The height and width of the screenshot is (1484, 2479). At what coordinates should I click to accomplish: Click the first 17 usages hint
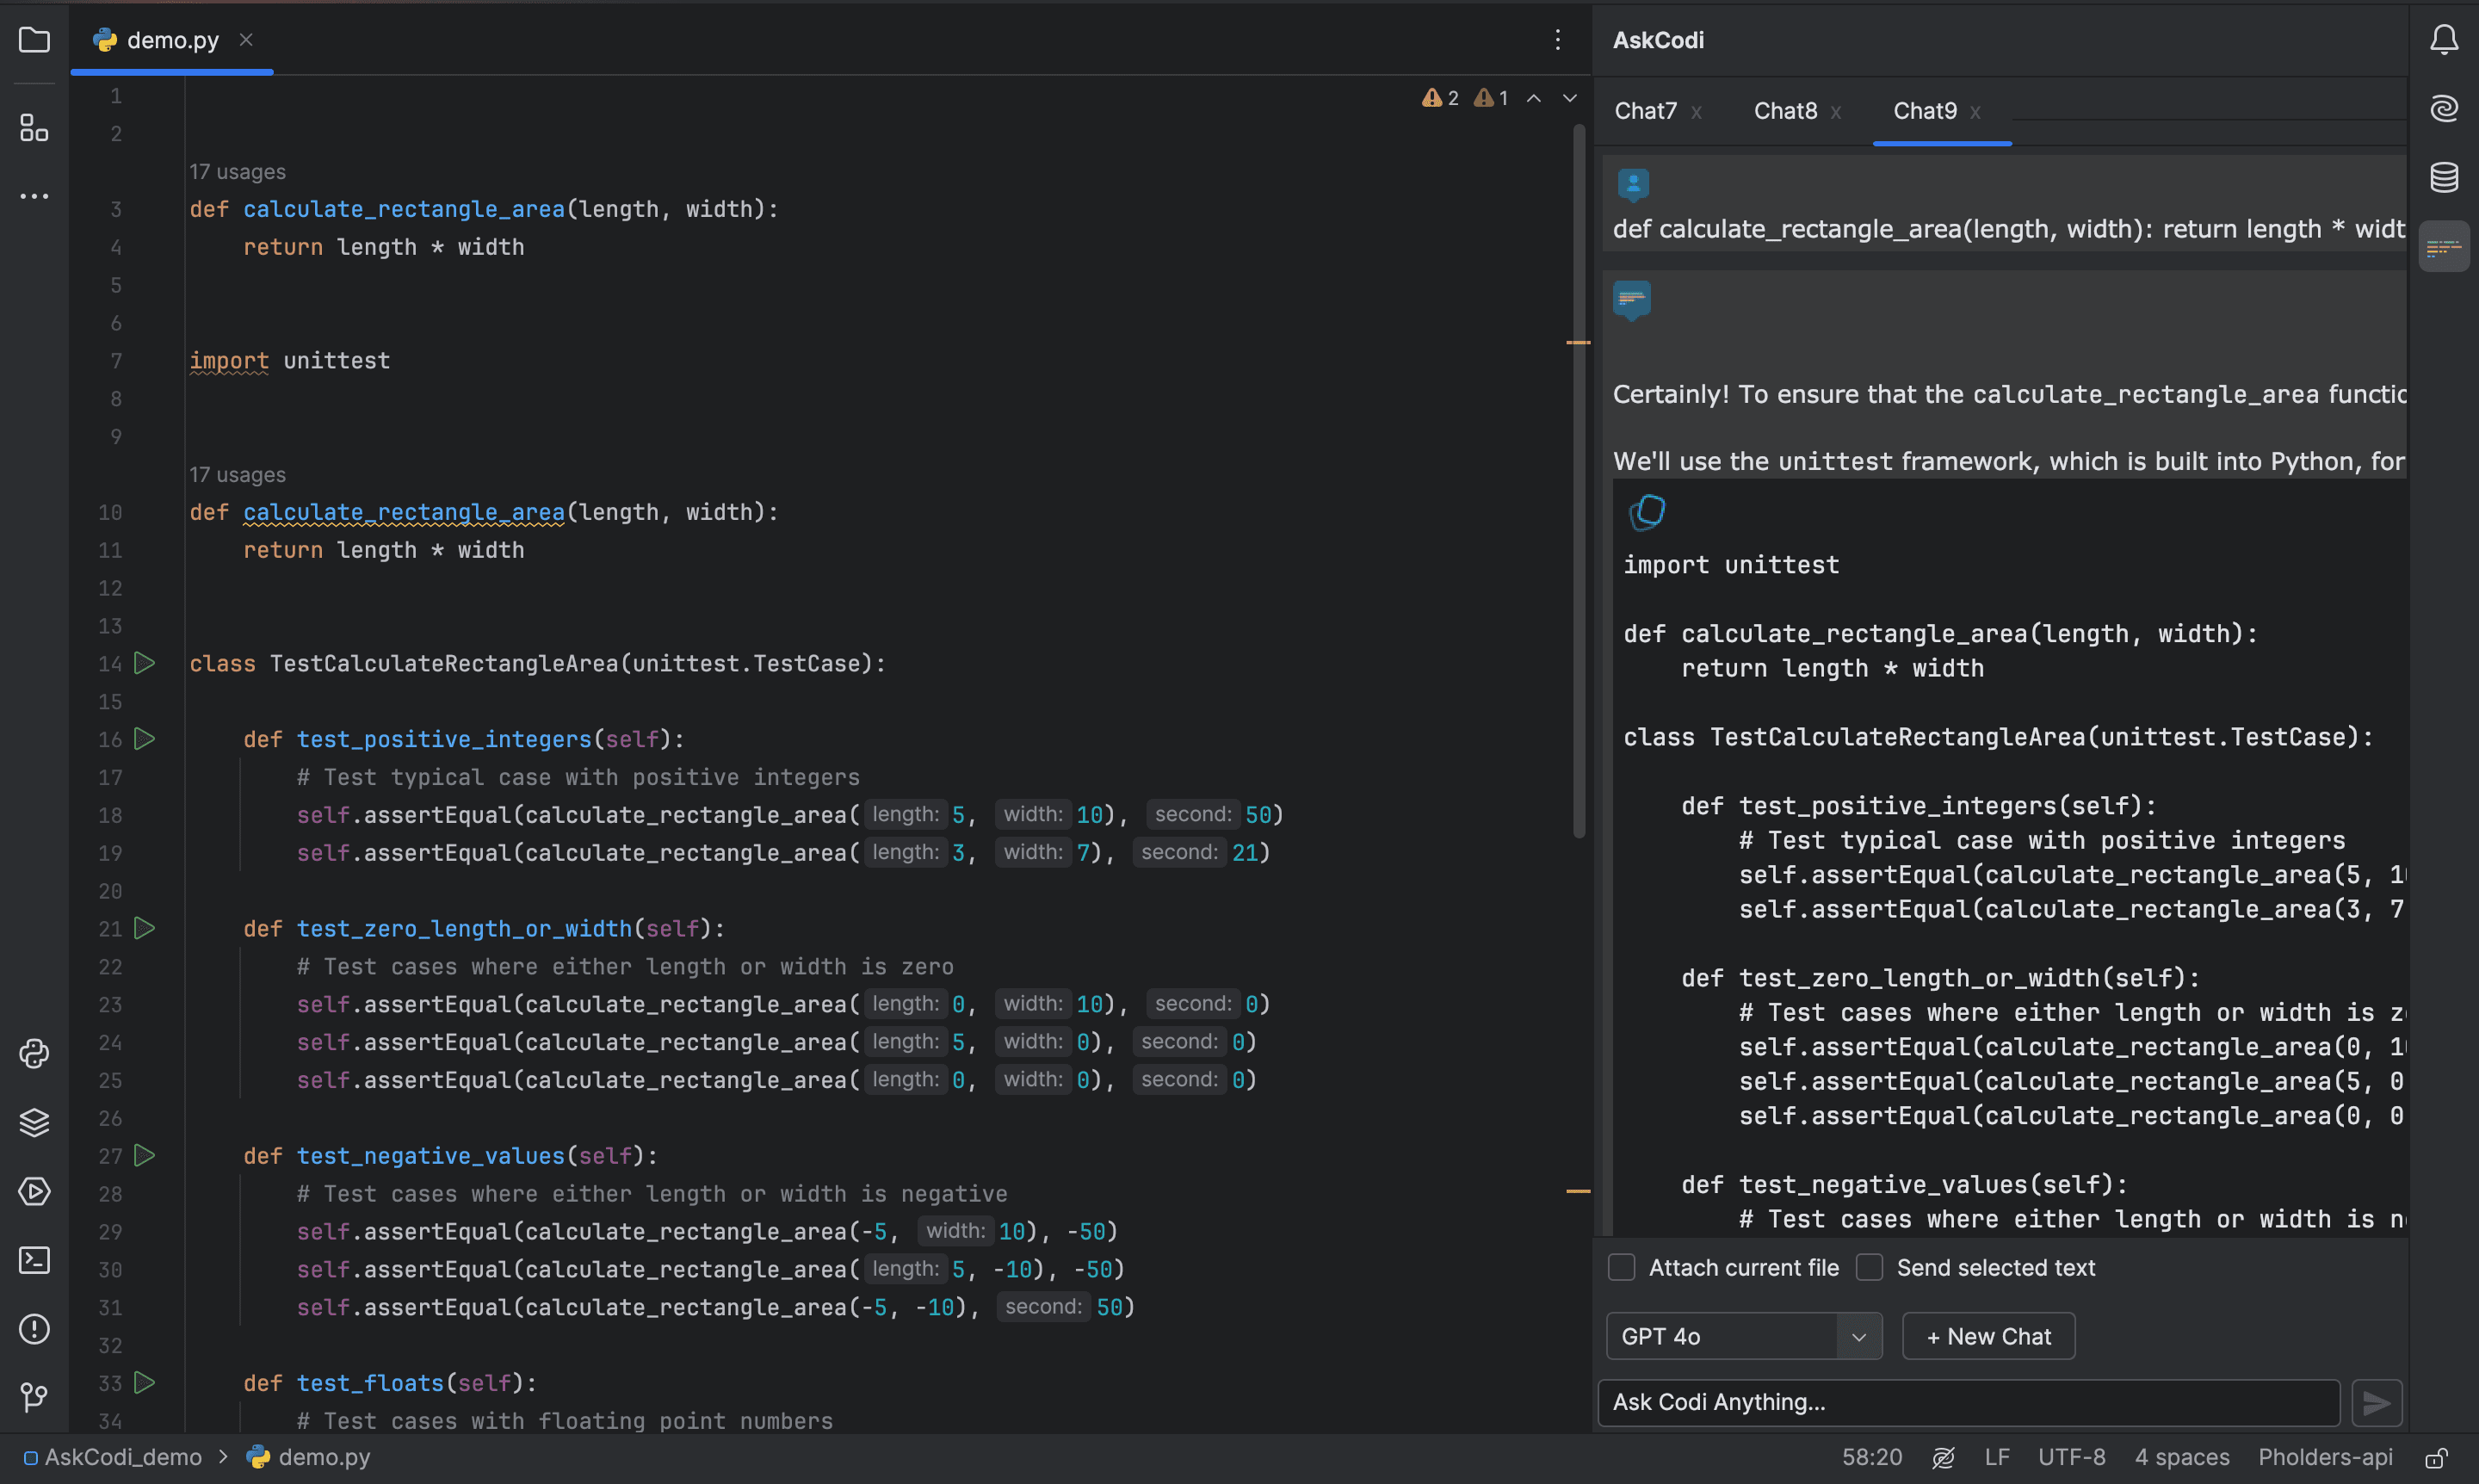click(238, 172)
